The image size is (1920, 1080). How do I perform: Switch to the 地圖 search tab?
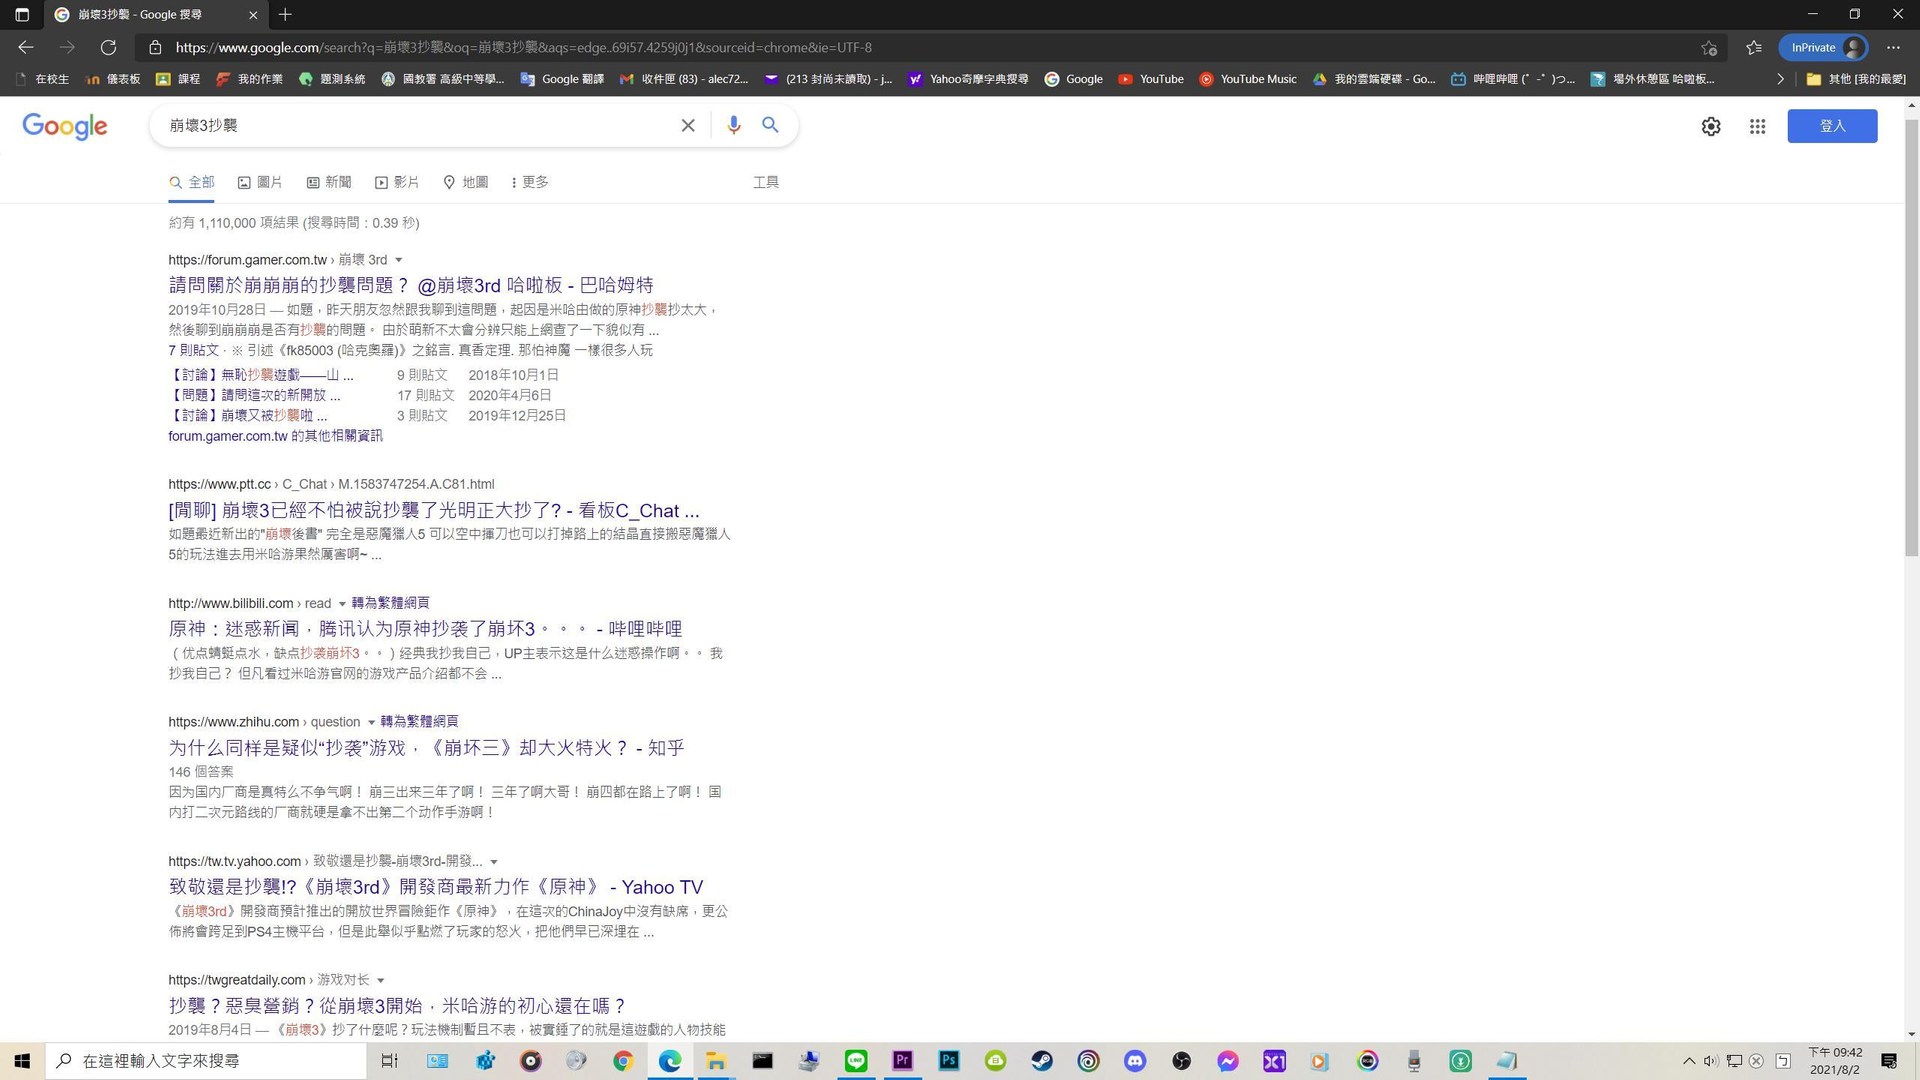click(x=466, y=182)
